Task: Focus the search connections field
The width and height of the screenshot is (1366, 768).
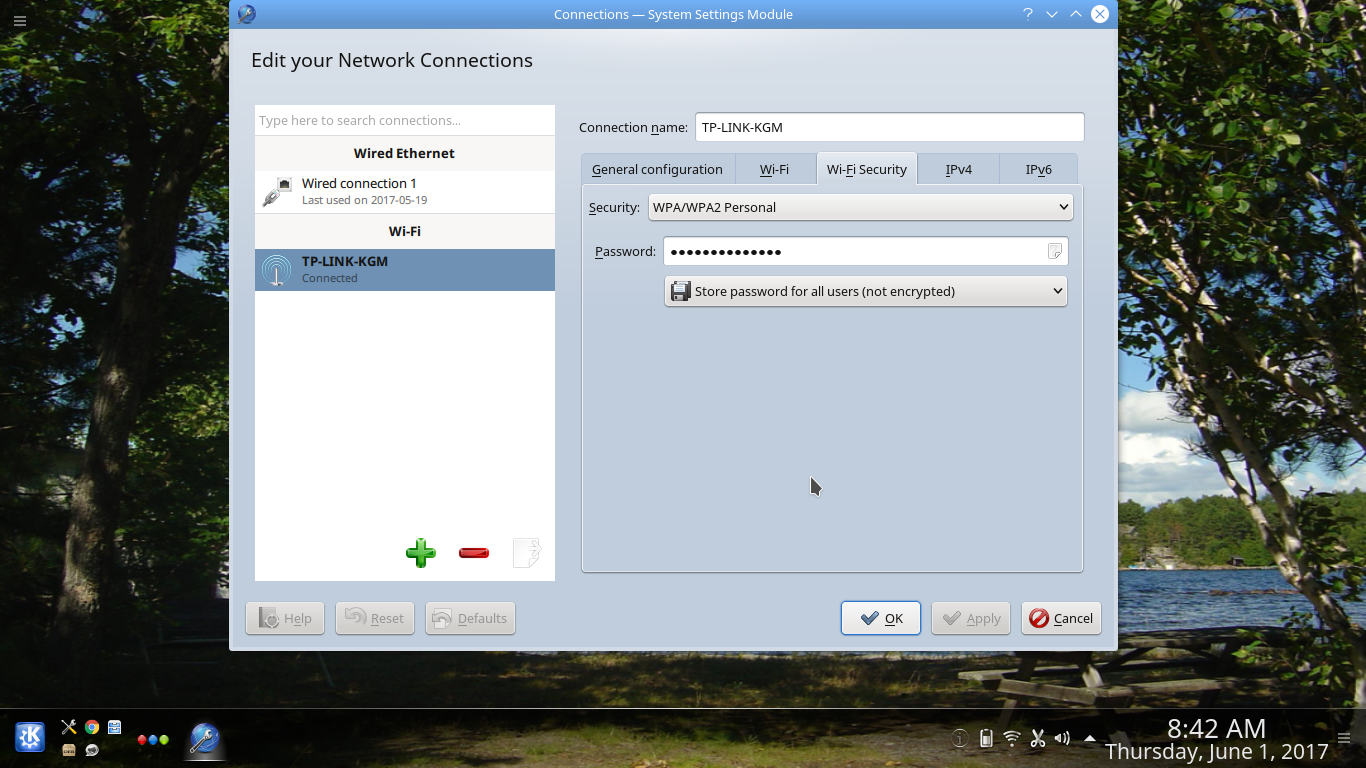Action: click(x=405, y=120)
